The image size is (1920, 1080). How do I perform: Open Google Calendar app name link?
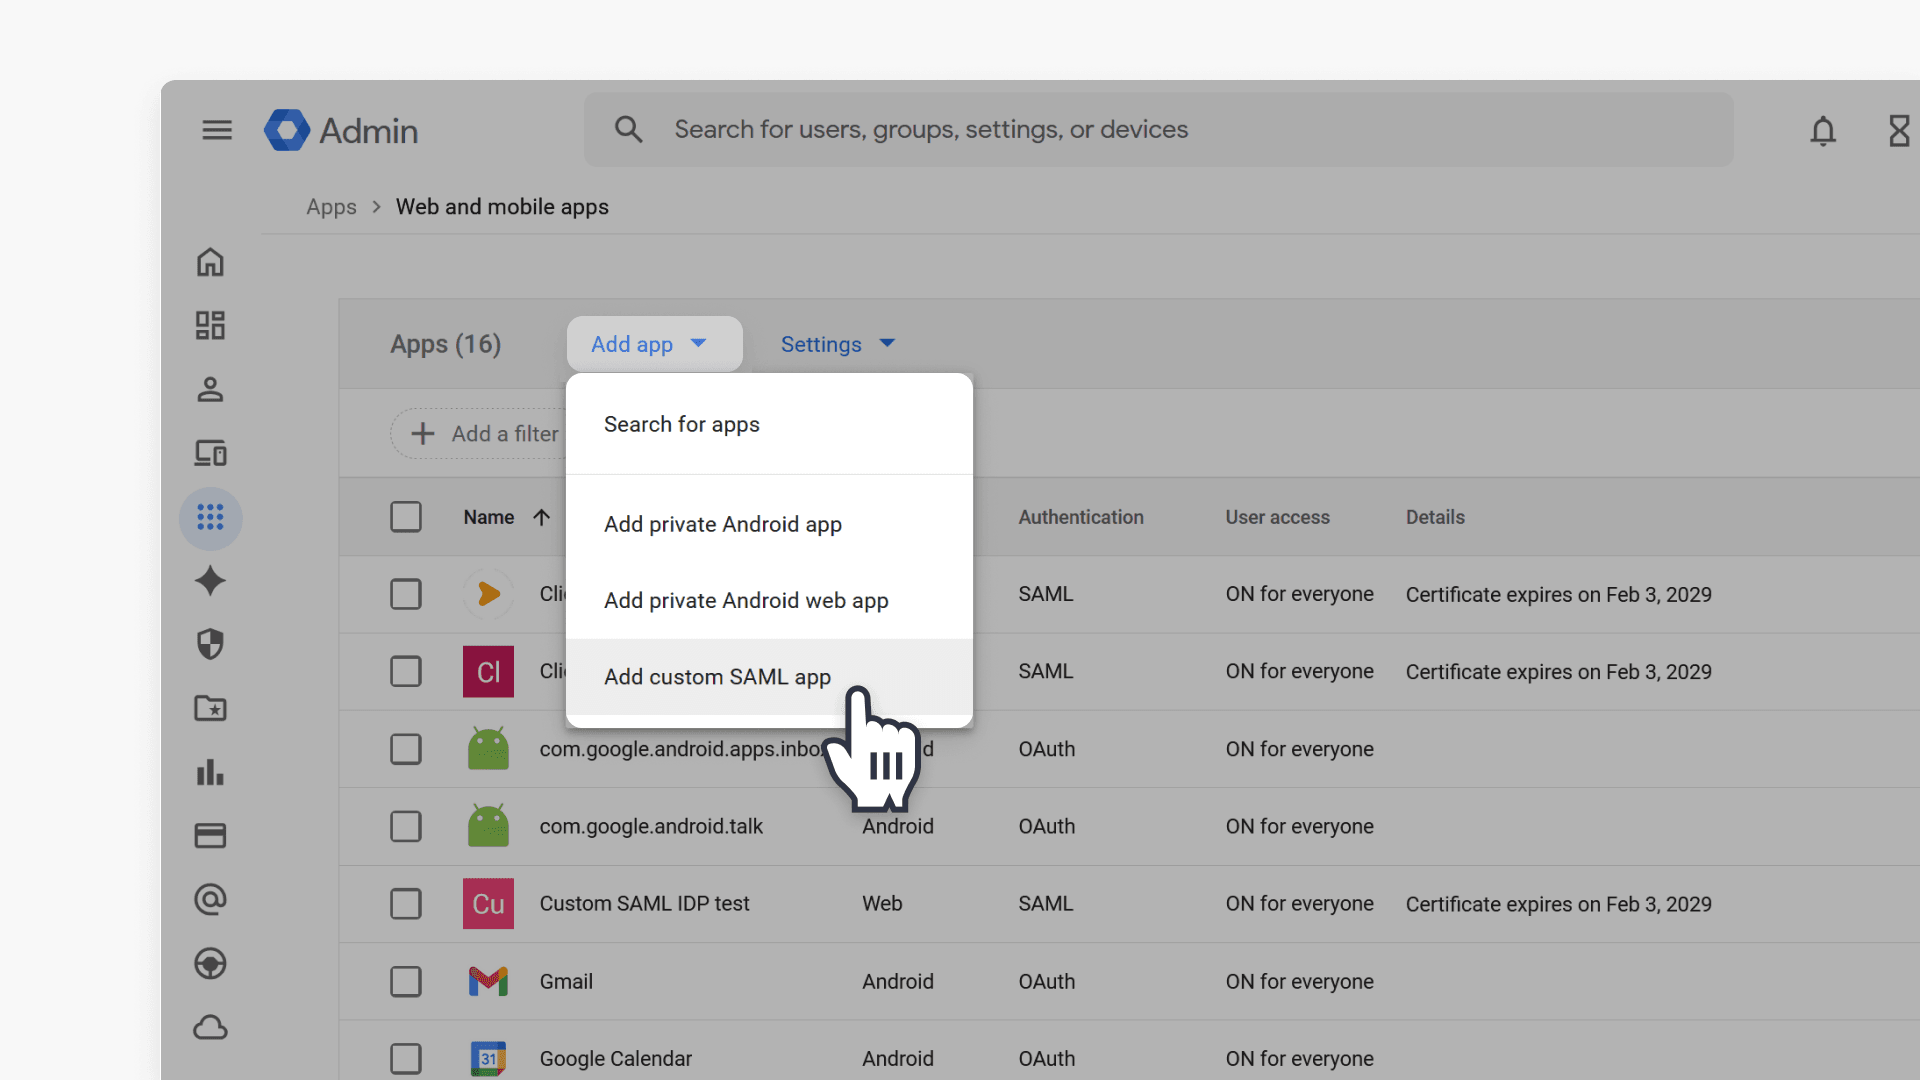coord(616,1058)
